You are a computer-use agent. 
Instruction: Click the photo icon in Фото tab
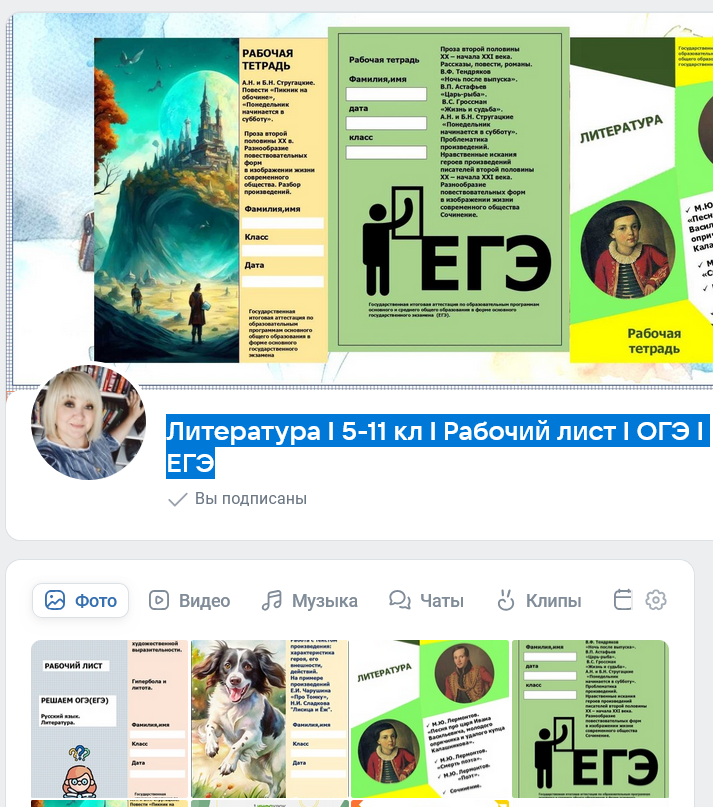pos(55,600)
